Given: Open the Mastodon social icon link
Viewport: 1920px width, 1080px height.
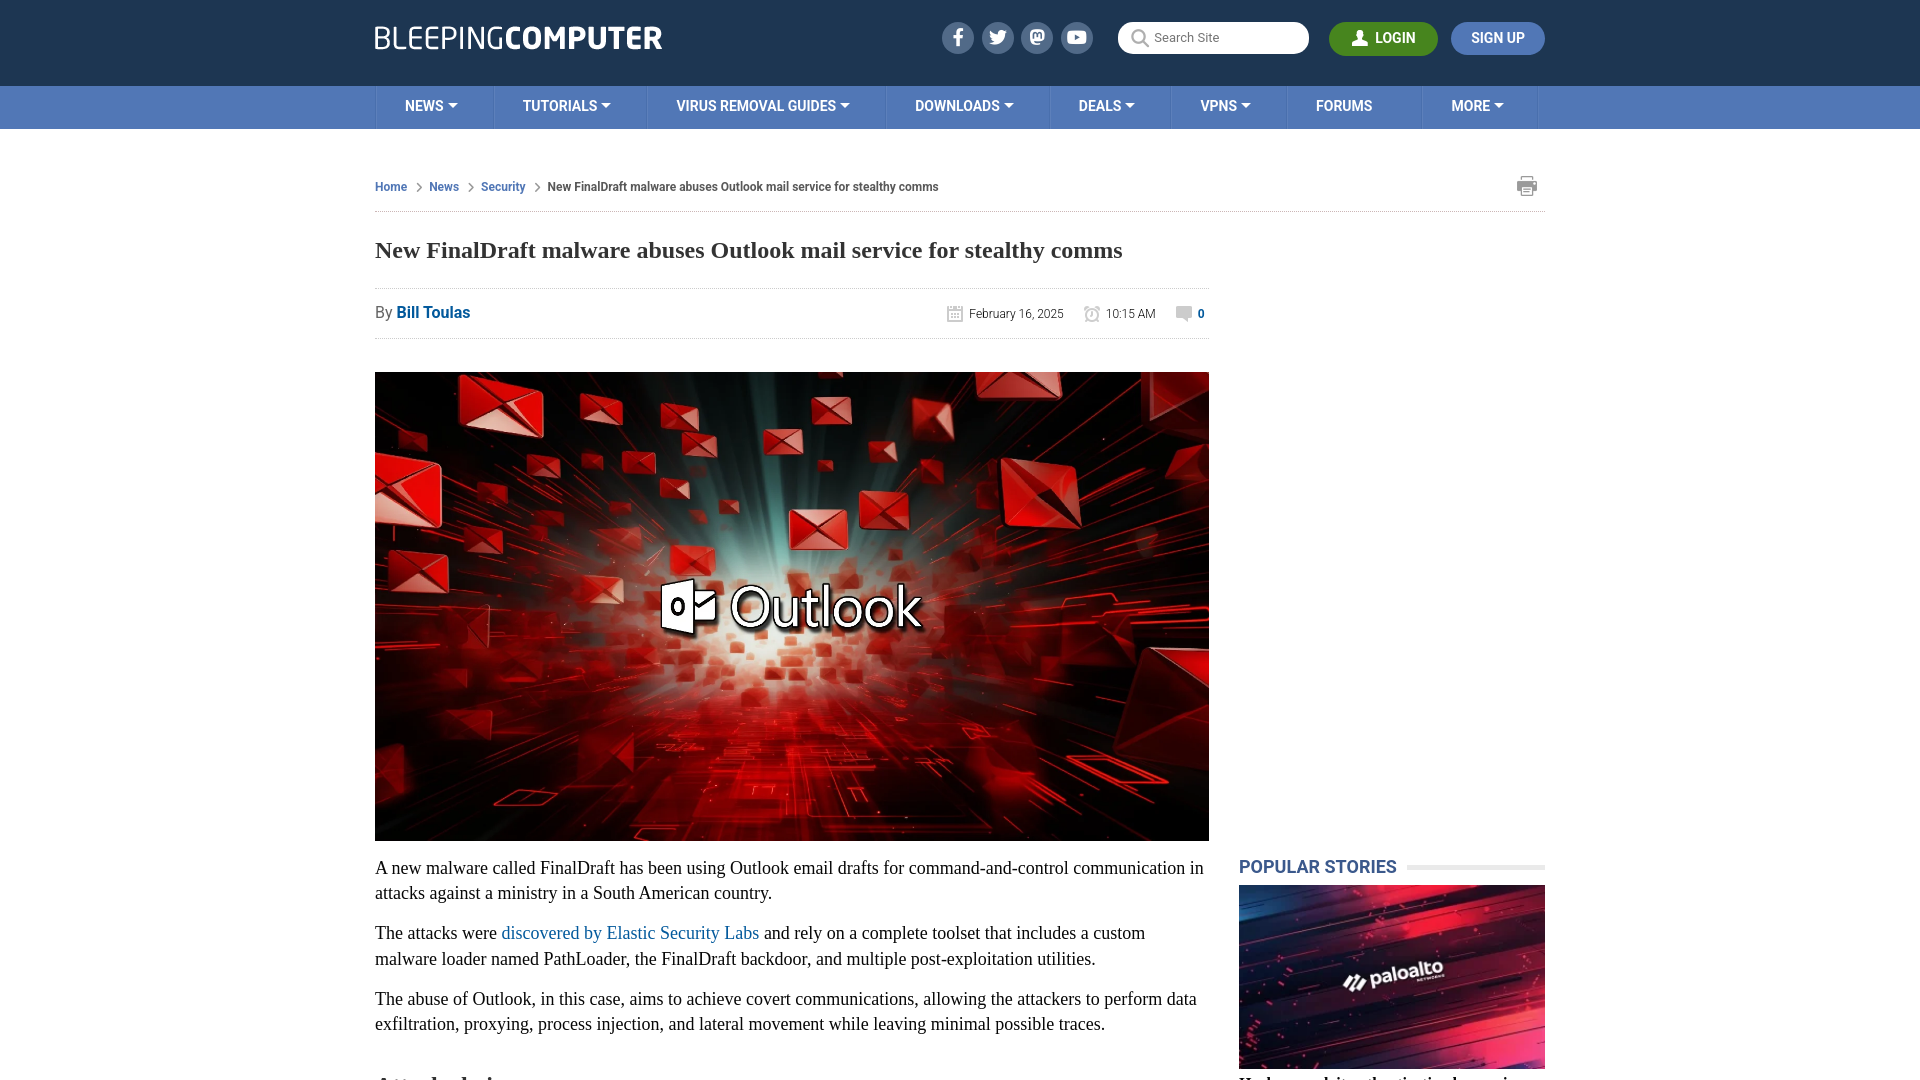Looking at the screenshot, I should click(1038, 37).
